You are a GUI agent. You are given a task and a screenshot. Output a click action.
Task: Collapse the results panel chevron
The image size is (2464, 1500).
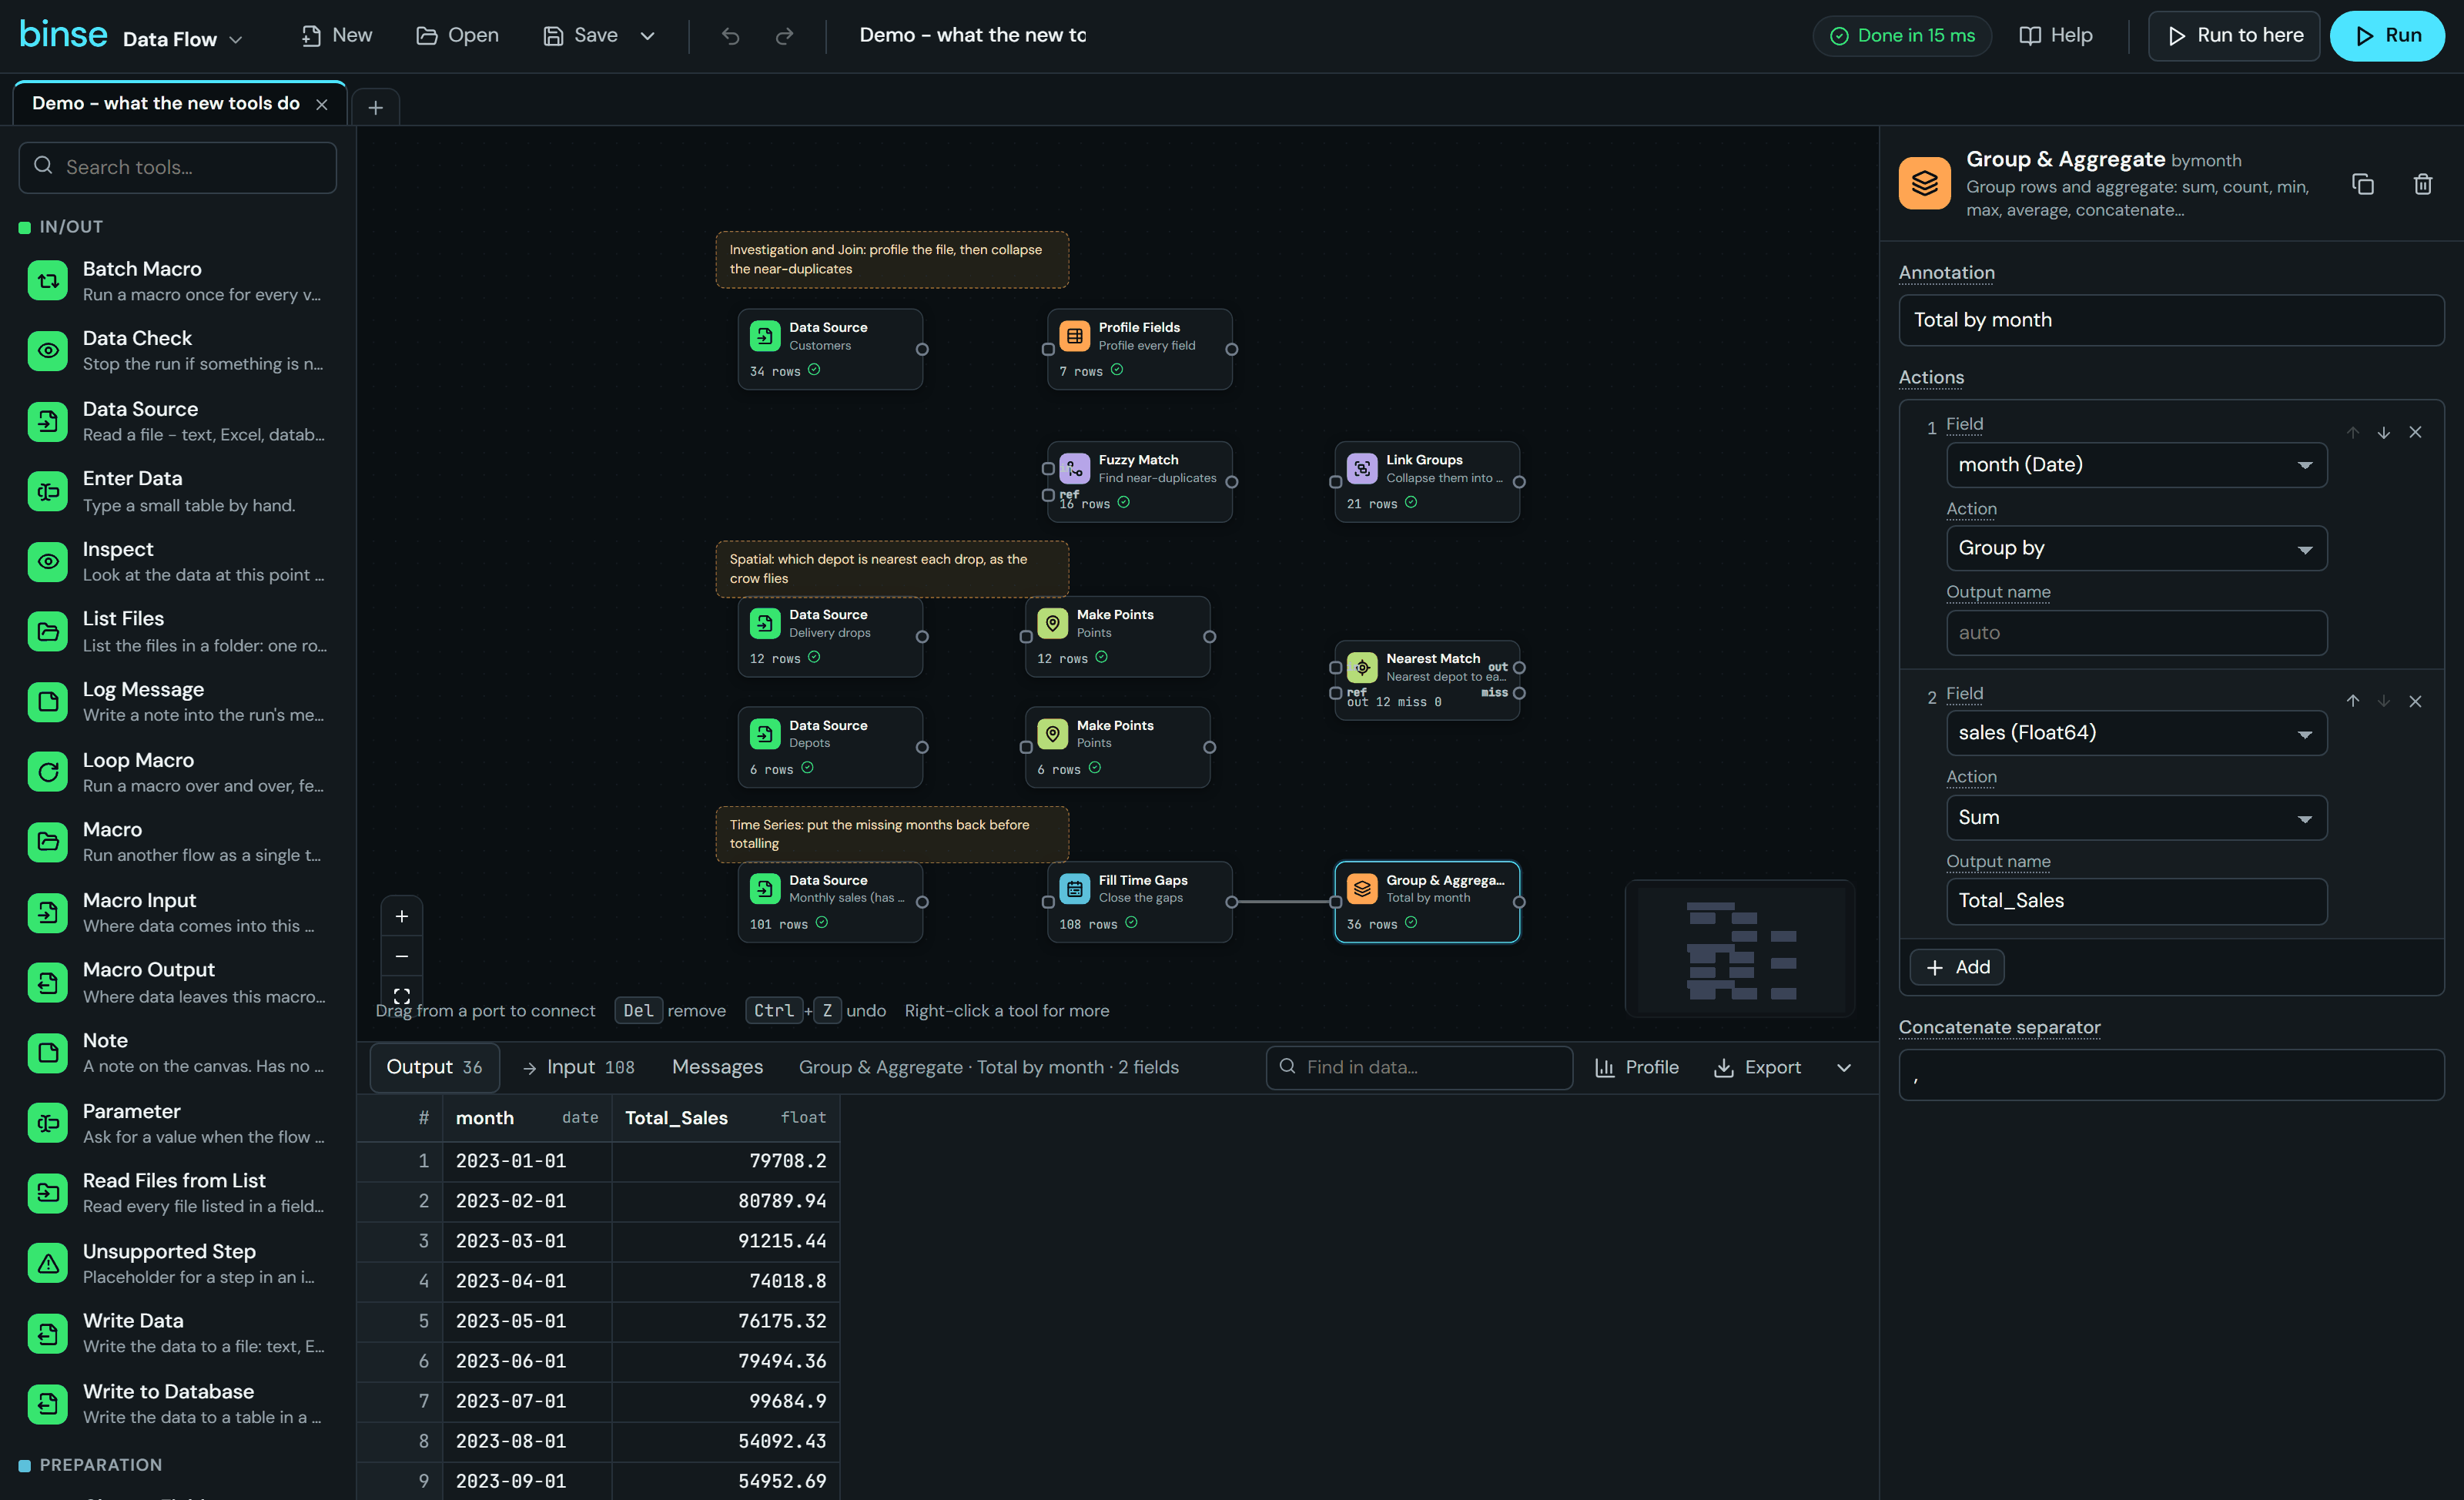[1844, 1068]
